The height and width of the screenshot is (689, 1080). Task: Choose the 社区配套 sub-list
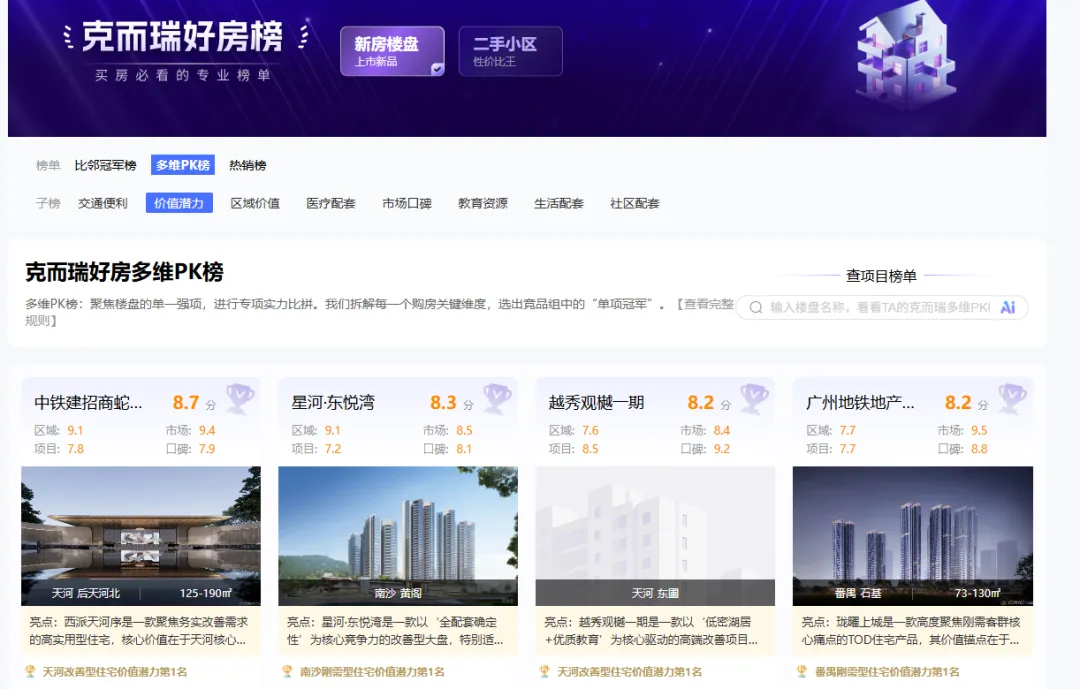[x=634, y=203]
